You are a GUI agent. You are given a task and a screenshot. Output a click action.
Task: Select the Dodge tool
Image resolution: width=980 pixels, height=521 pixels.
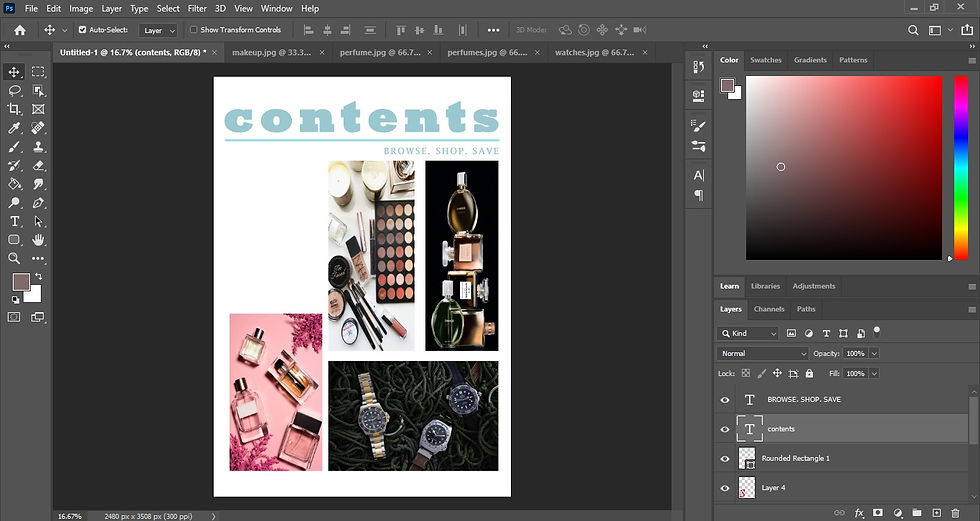tap(14, 203)
